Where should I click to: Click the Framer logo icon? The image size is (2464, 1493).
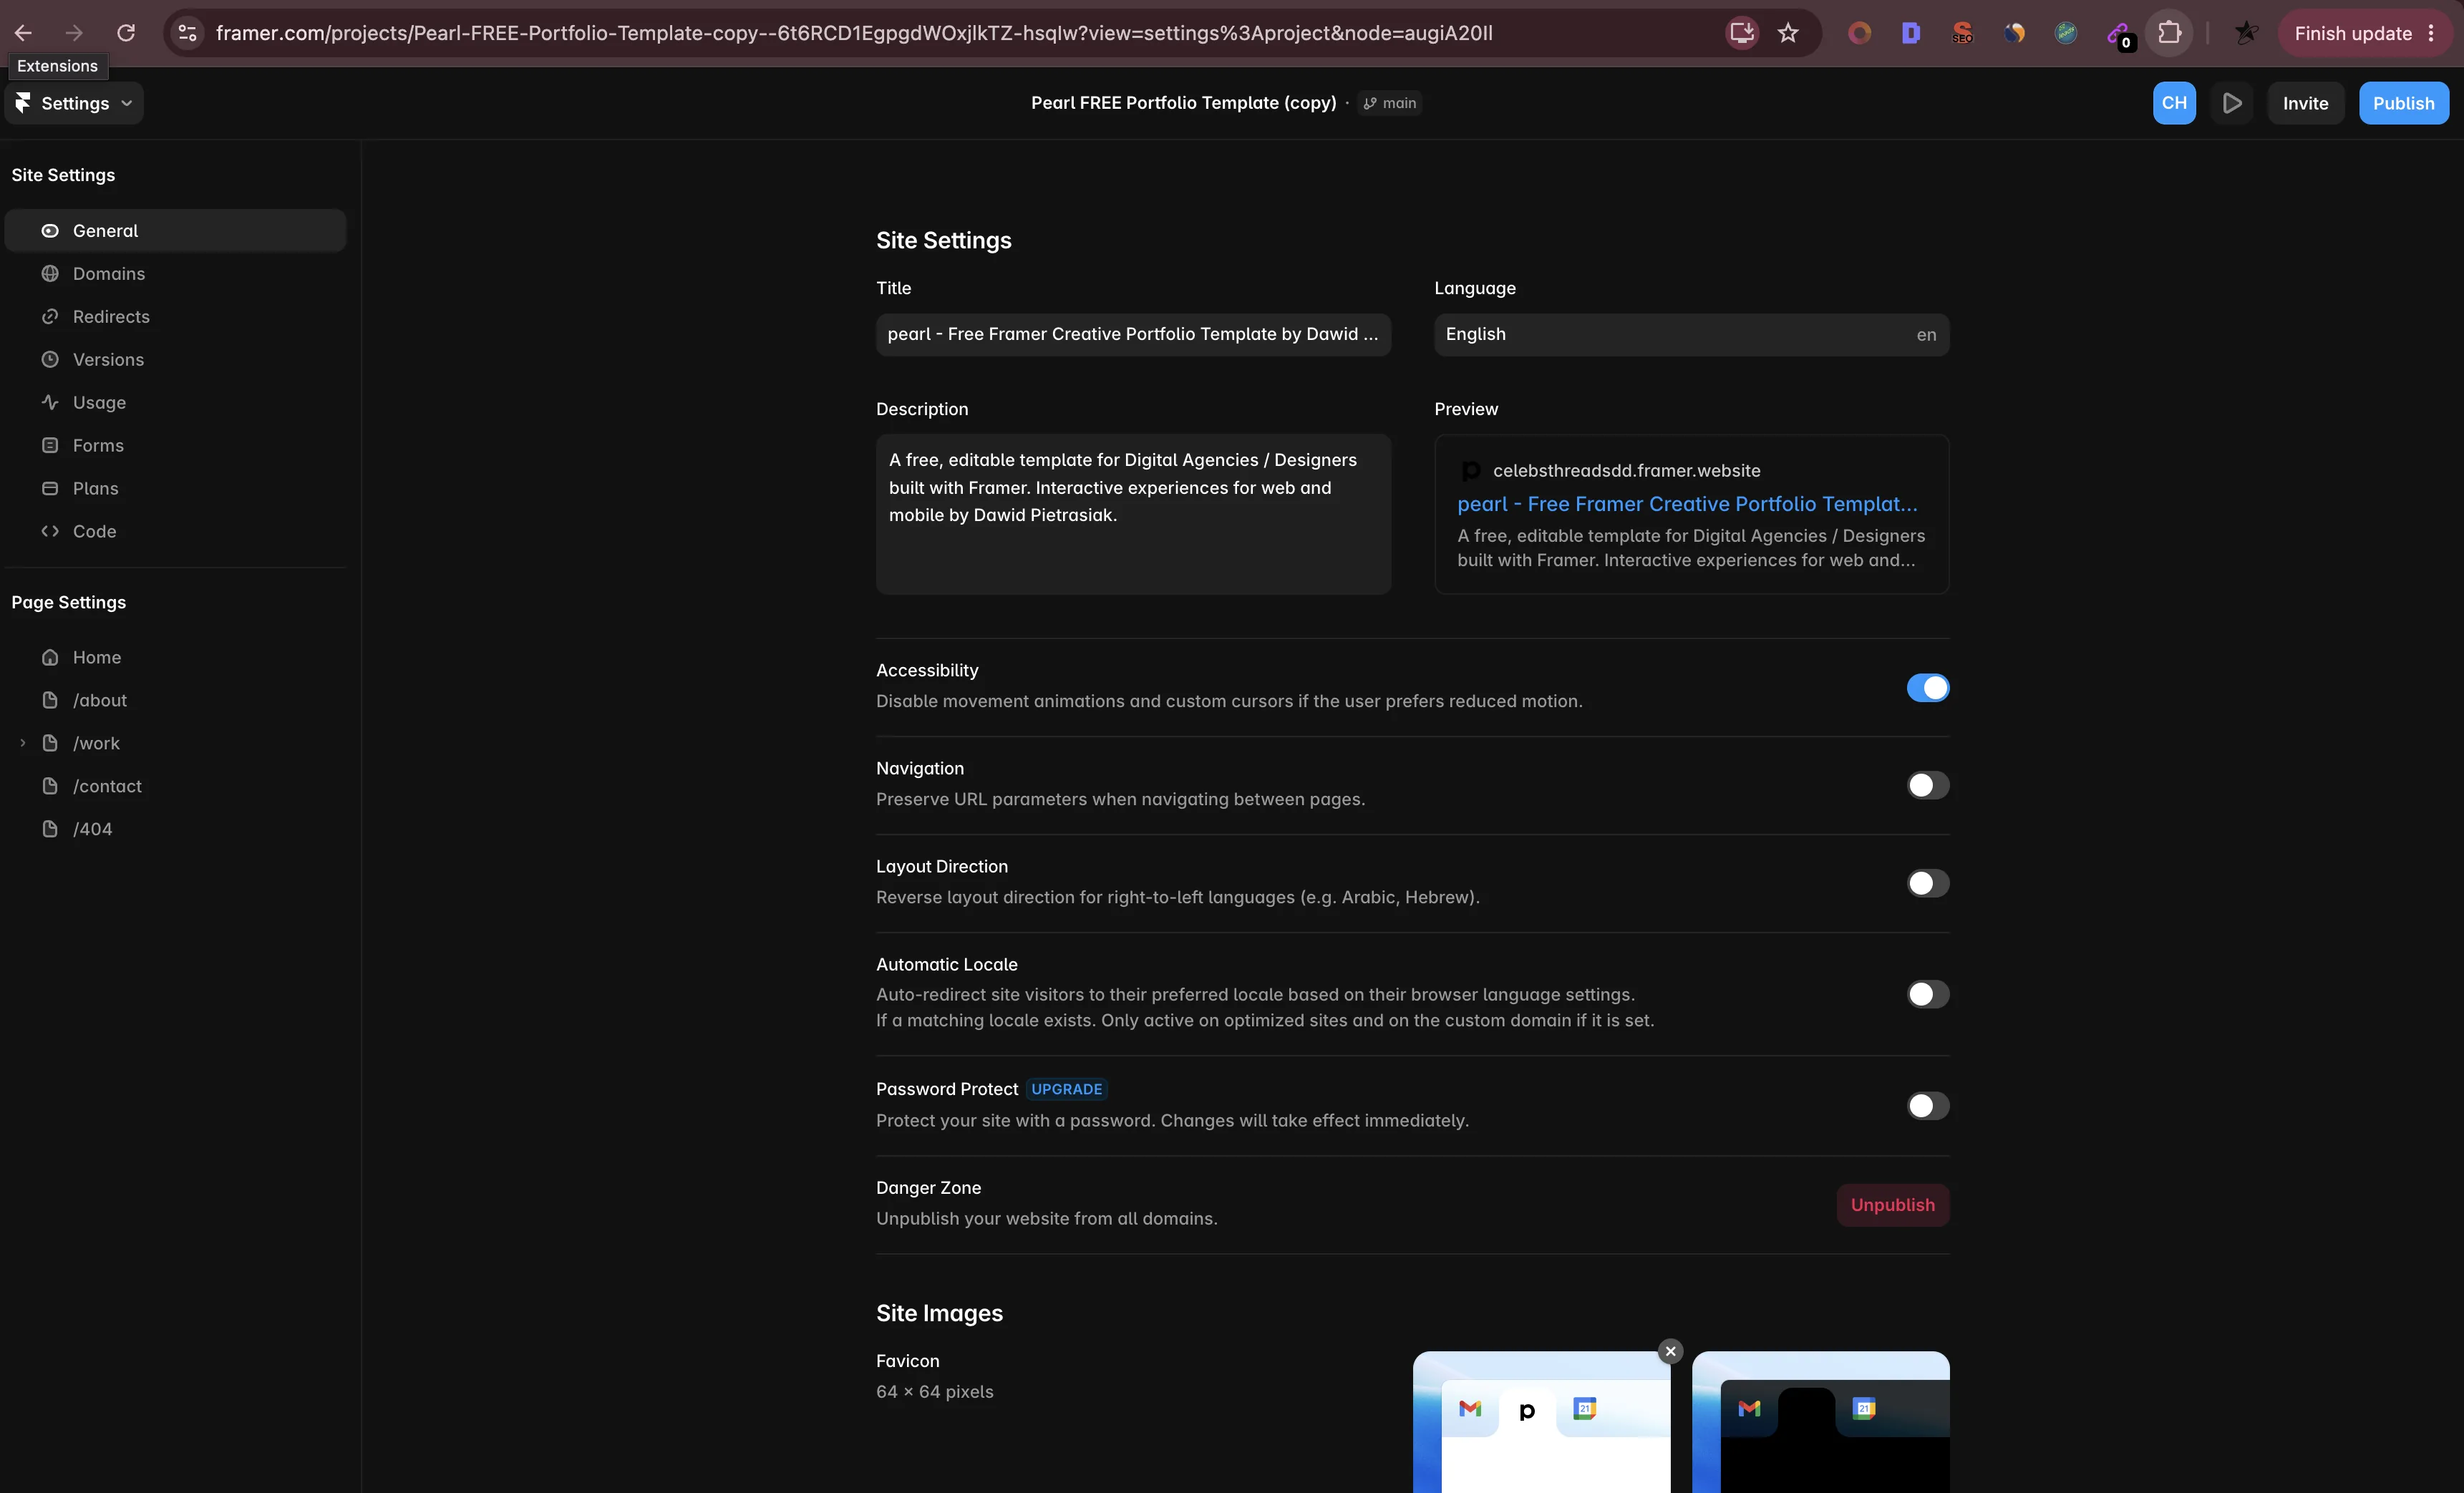[23, 103]
